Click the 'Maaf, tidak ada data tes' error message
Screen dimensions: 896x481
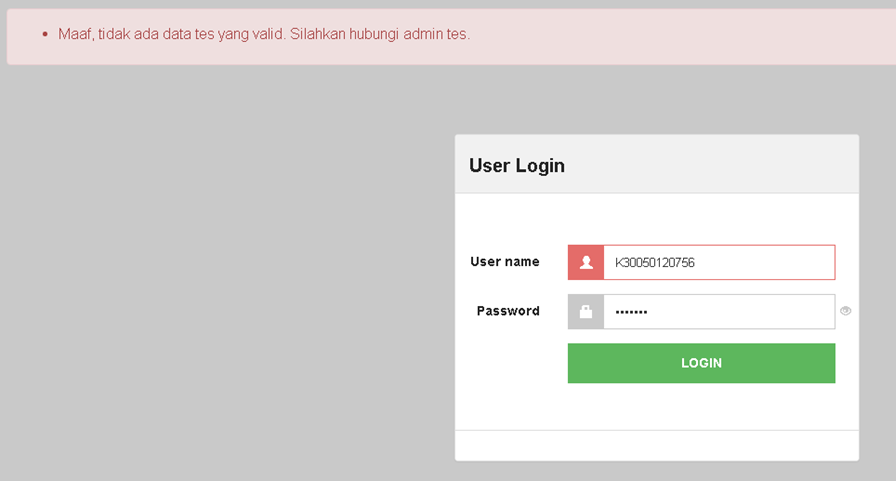coord(264,34)
